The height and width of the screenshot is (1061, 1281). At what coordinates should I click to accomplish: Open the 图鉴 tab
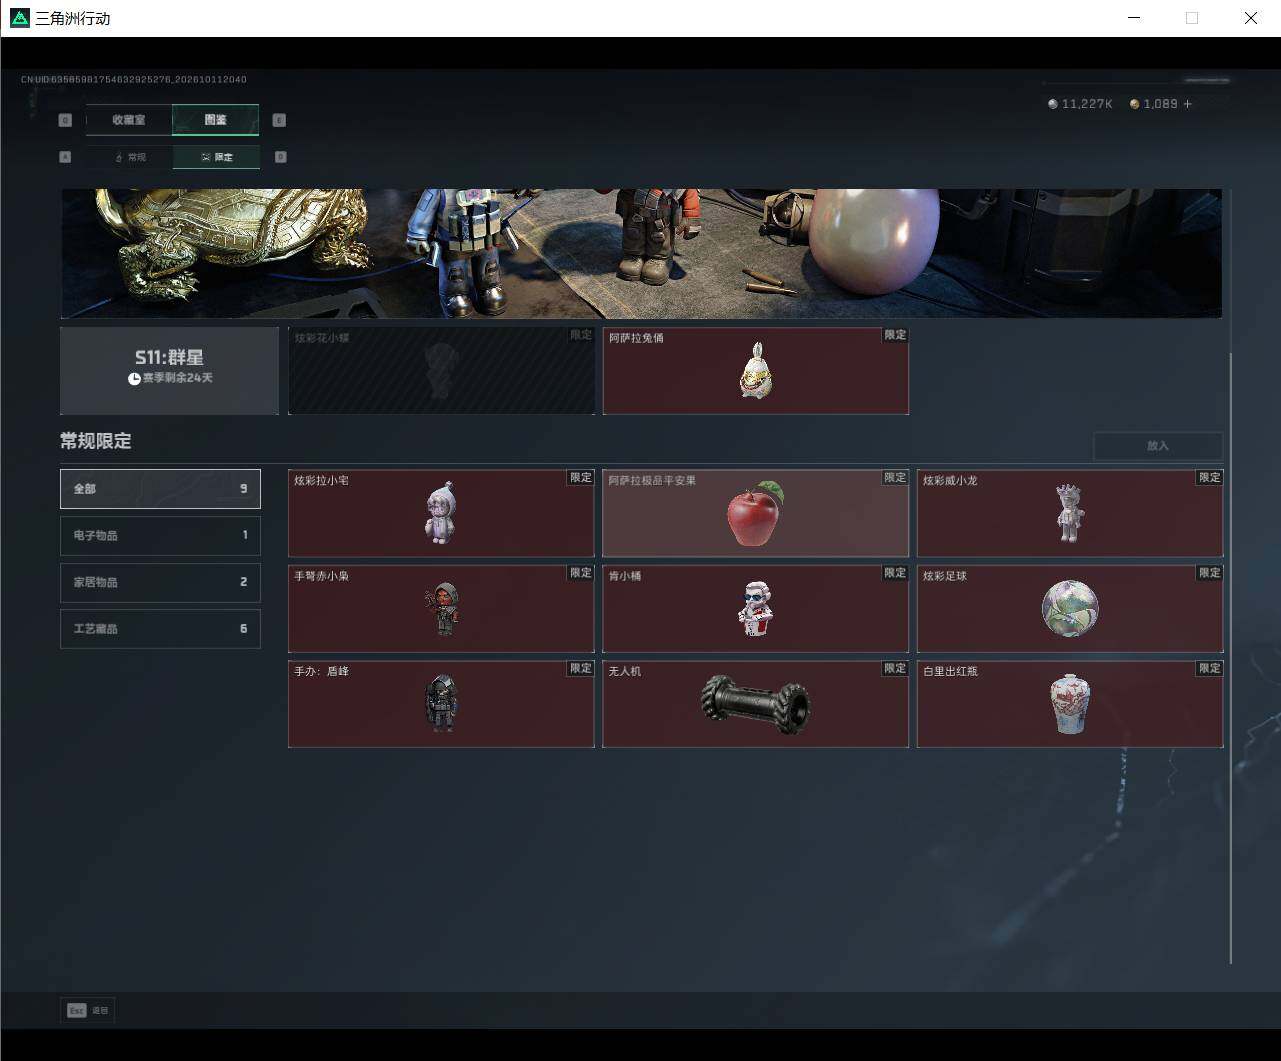tap(216, 120)
